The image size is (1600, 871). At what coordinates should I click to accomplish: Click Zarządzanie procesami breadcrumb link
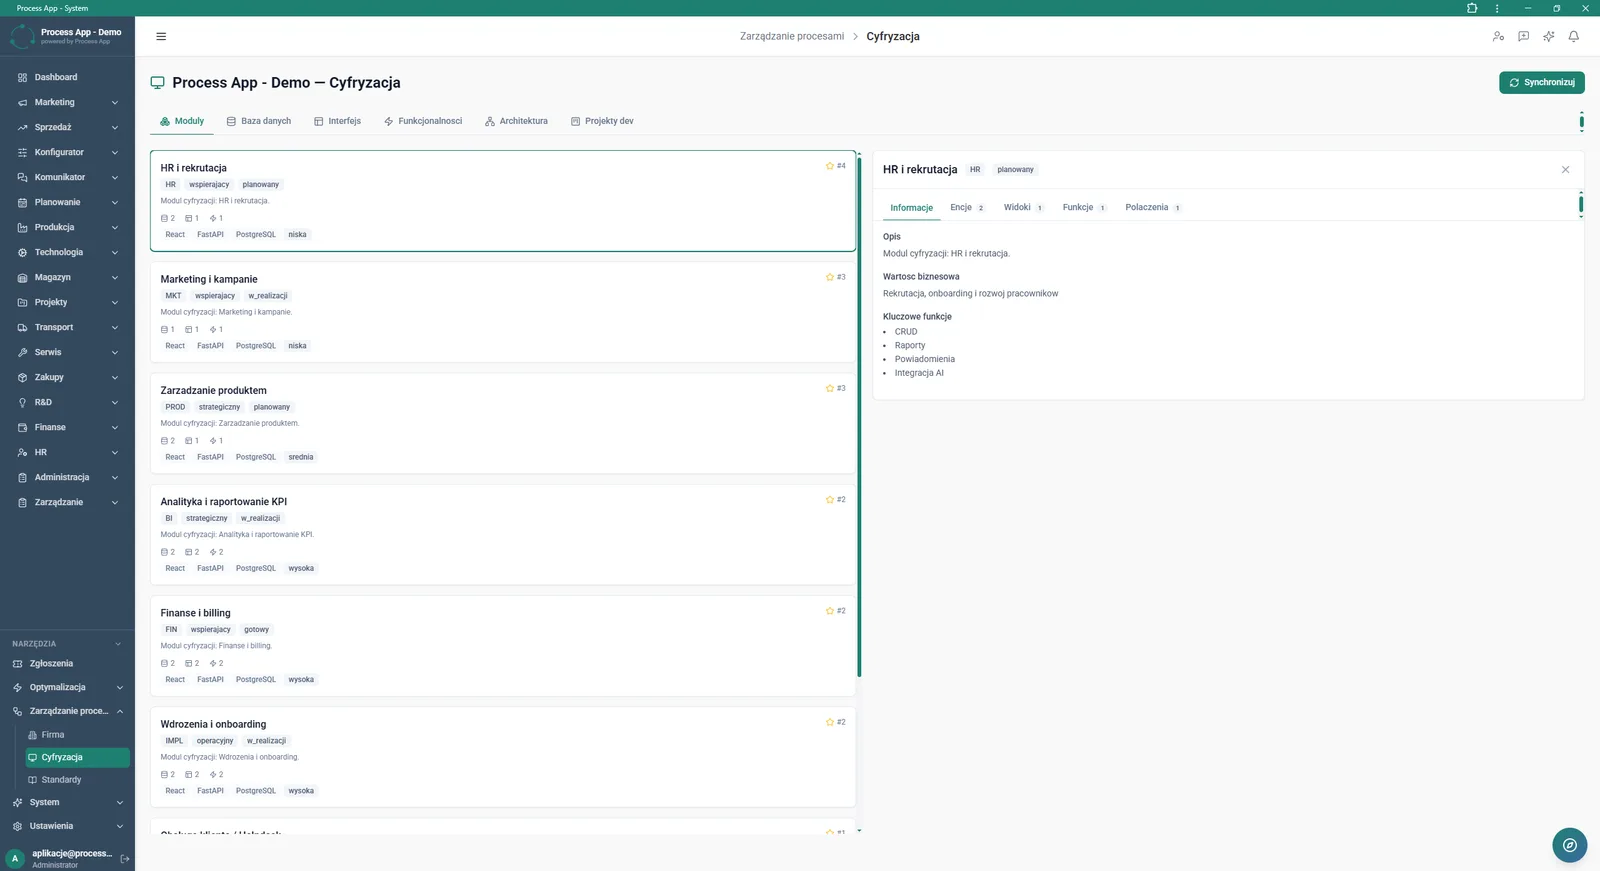pyautogui.click(x=792, y=36)
